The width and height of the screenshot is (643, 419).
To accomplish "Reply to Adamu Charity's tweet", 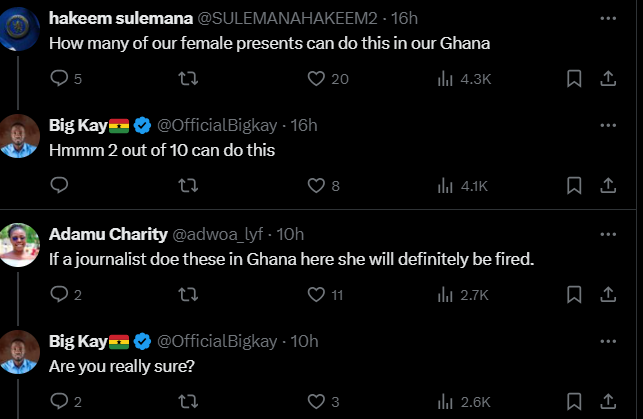I will pyautogui.click(x=58, y=294).
